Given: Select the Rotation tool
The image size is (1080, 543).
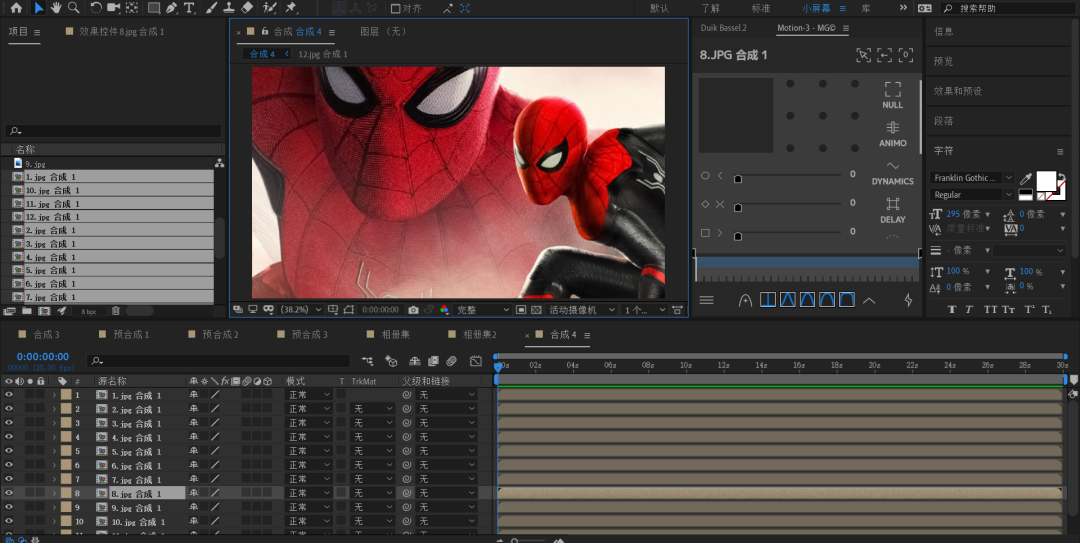Looking at the screenshot, I should point(96,8).
